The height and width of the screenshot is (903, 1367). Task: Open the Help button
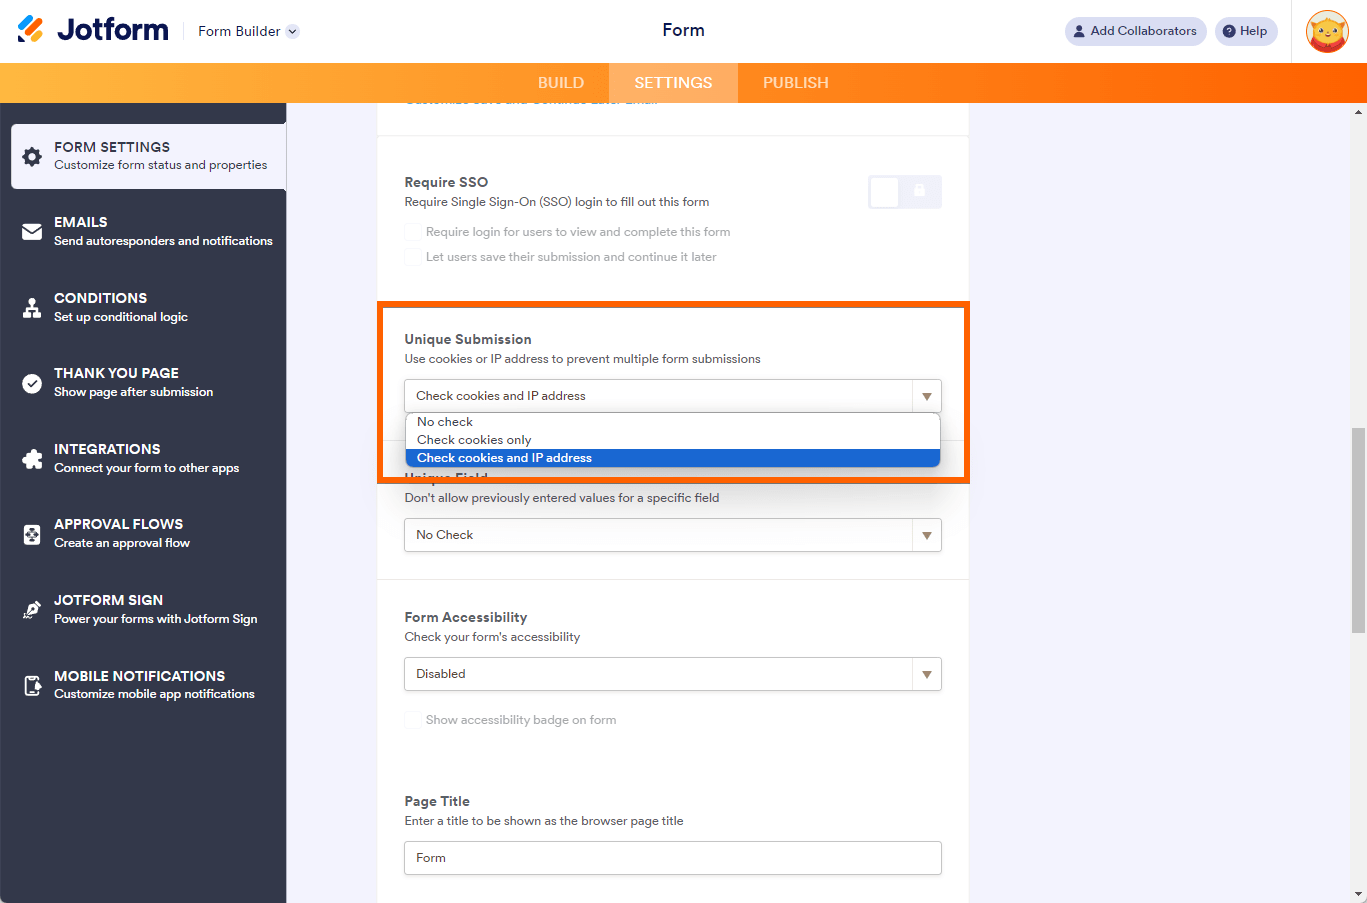pyautogui.click(x=1245, y=31)
